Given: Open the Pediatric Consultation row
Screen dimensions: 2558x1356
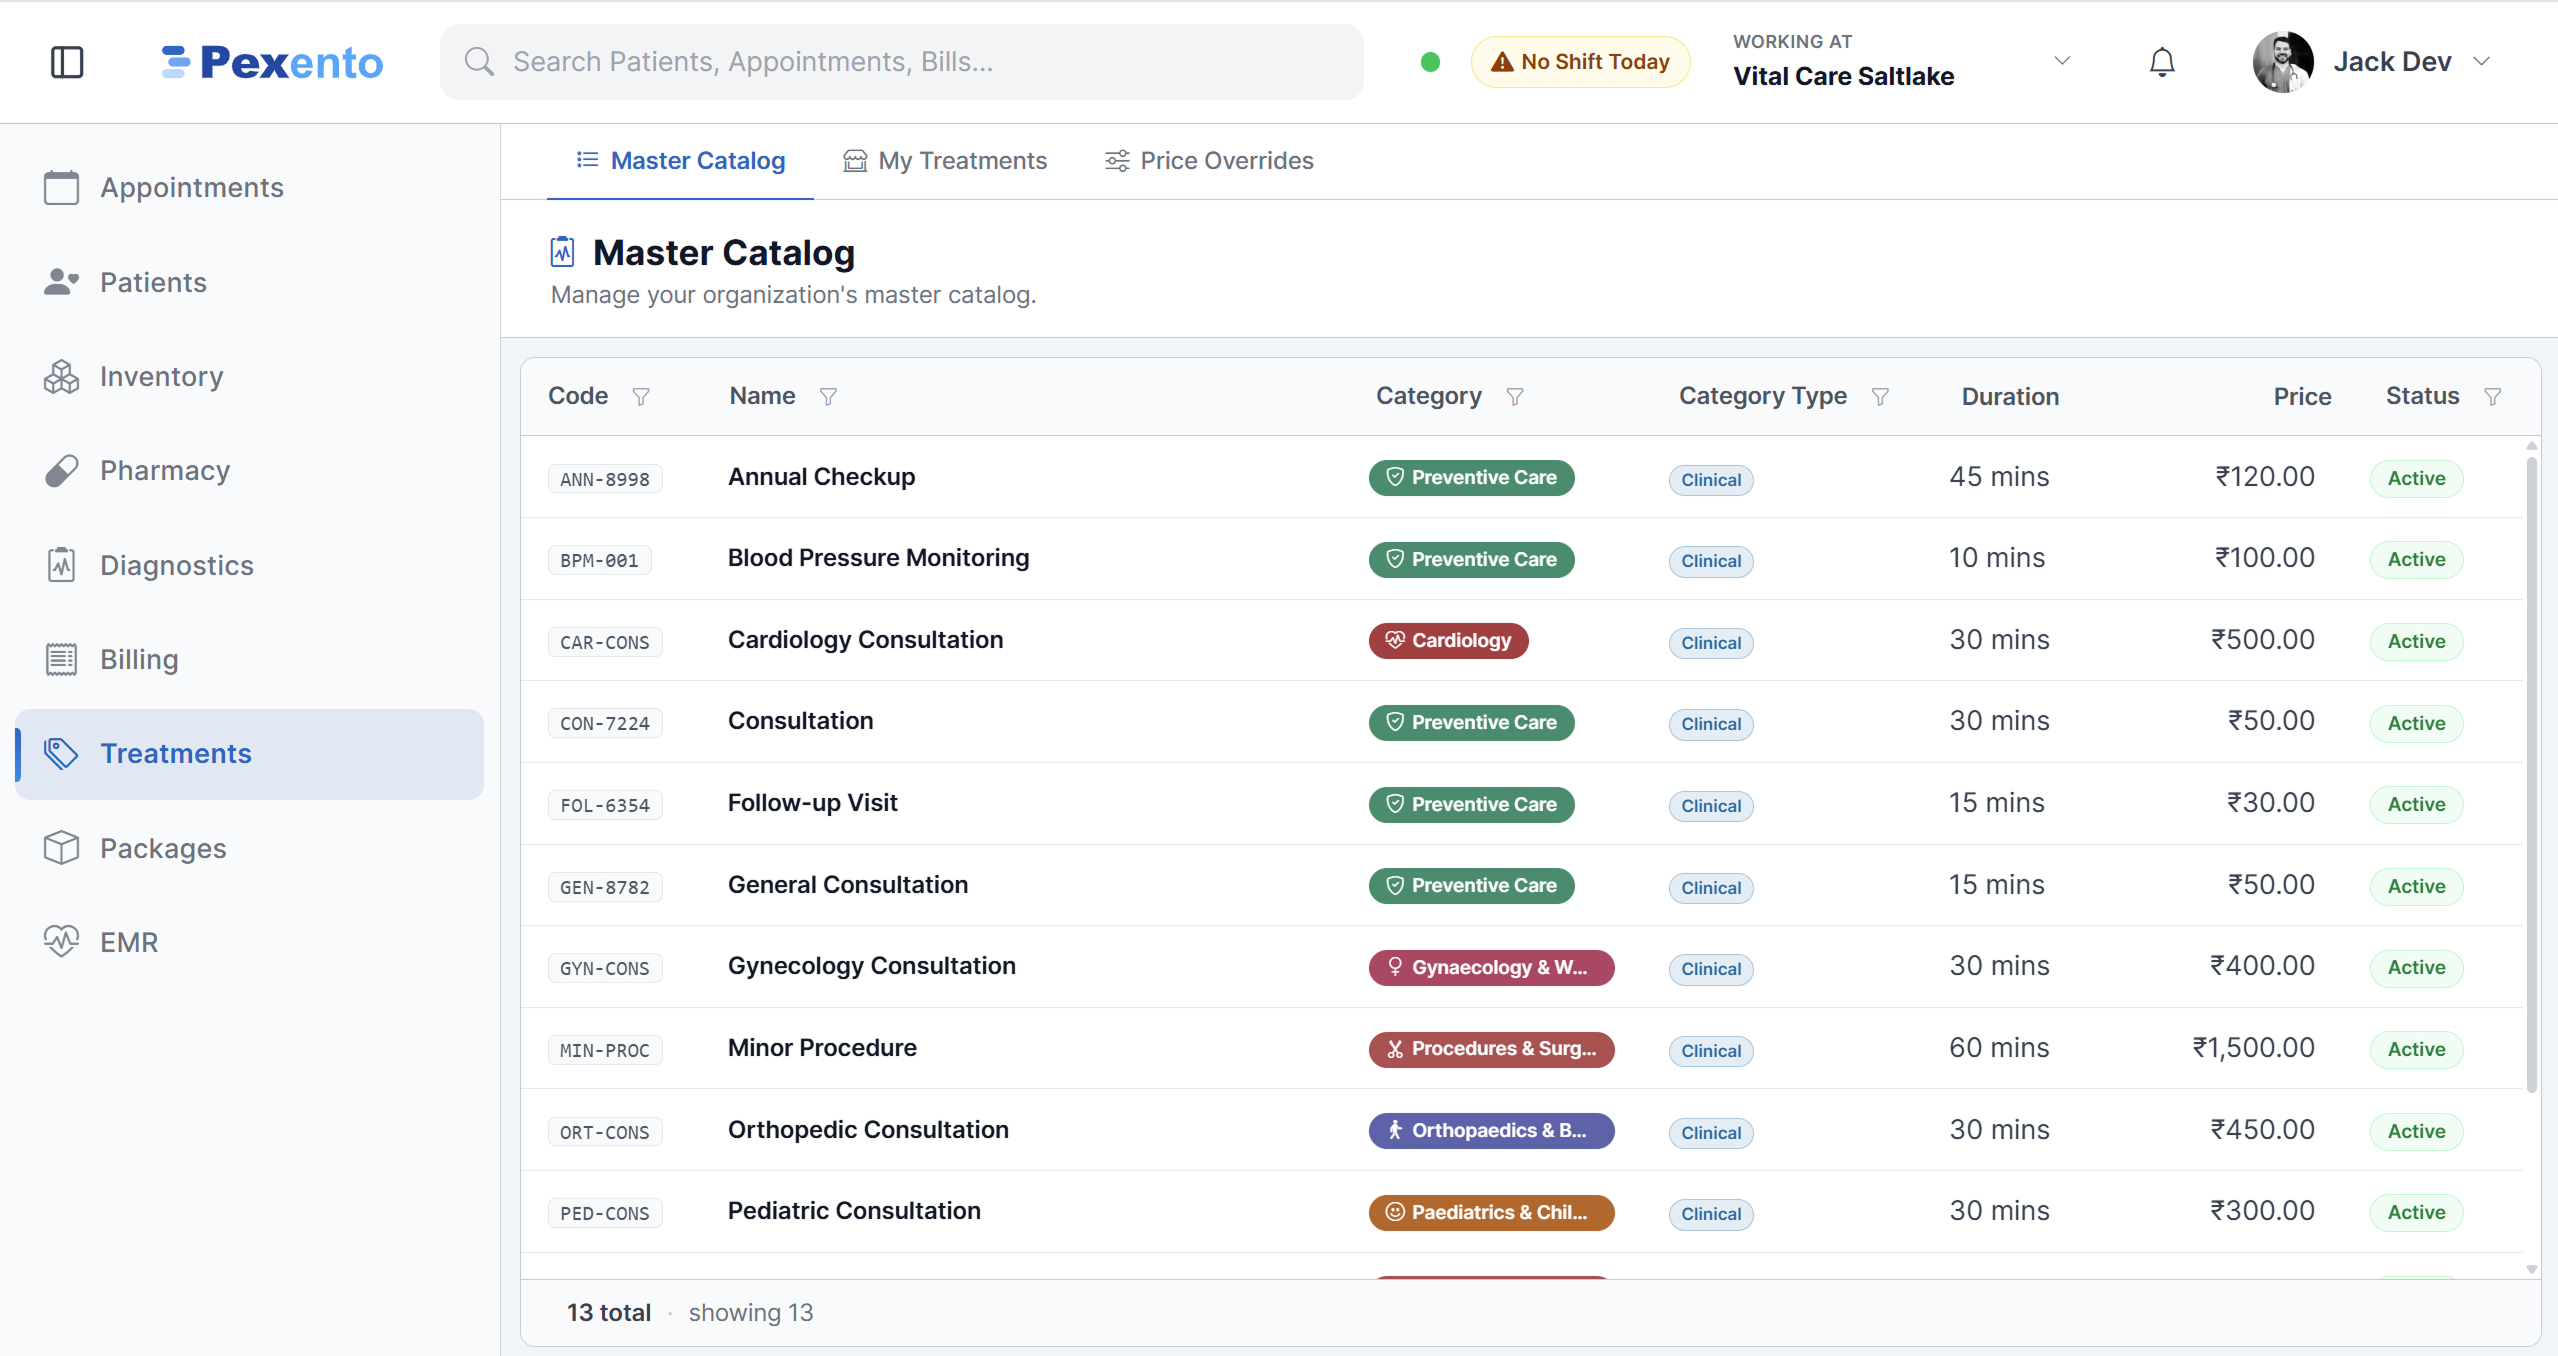Looking at the screenshot, I should tap(1521, 1212).
